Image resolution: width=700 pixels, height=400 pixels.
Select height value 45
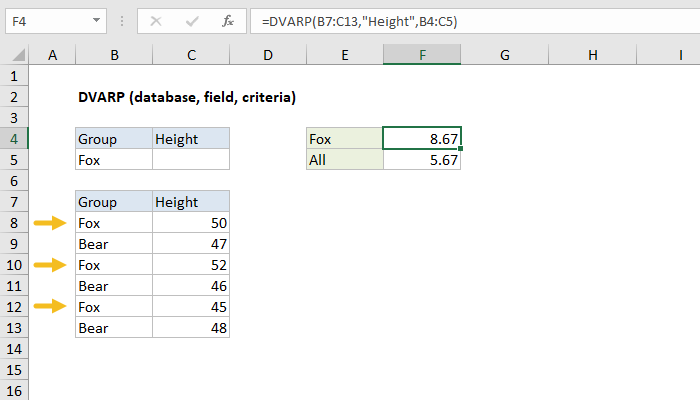(x=191, y=307)
